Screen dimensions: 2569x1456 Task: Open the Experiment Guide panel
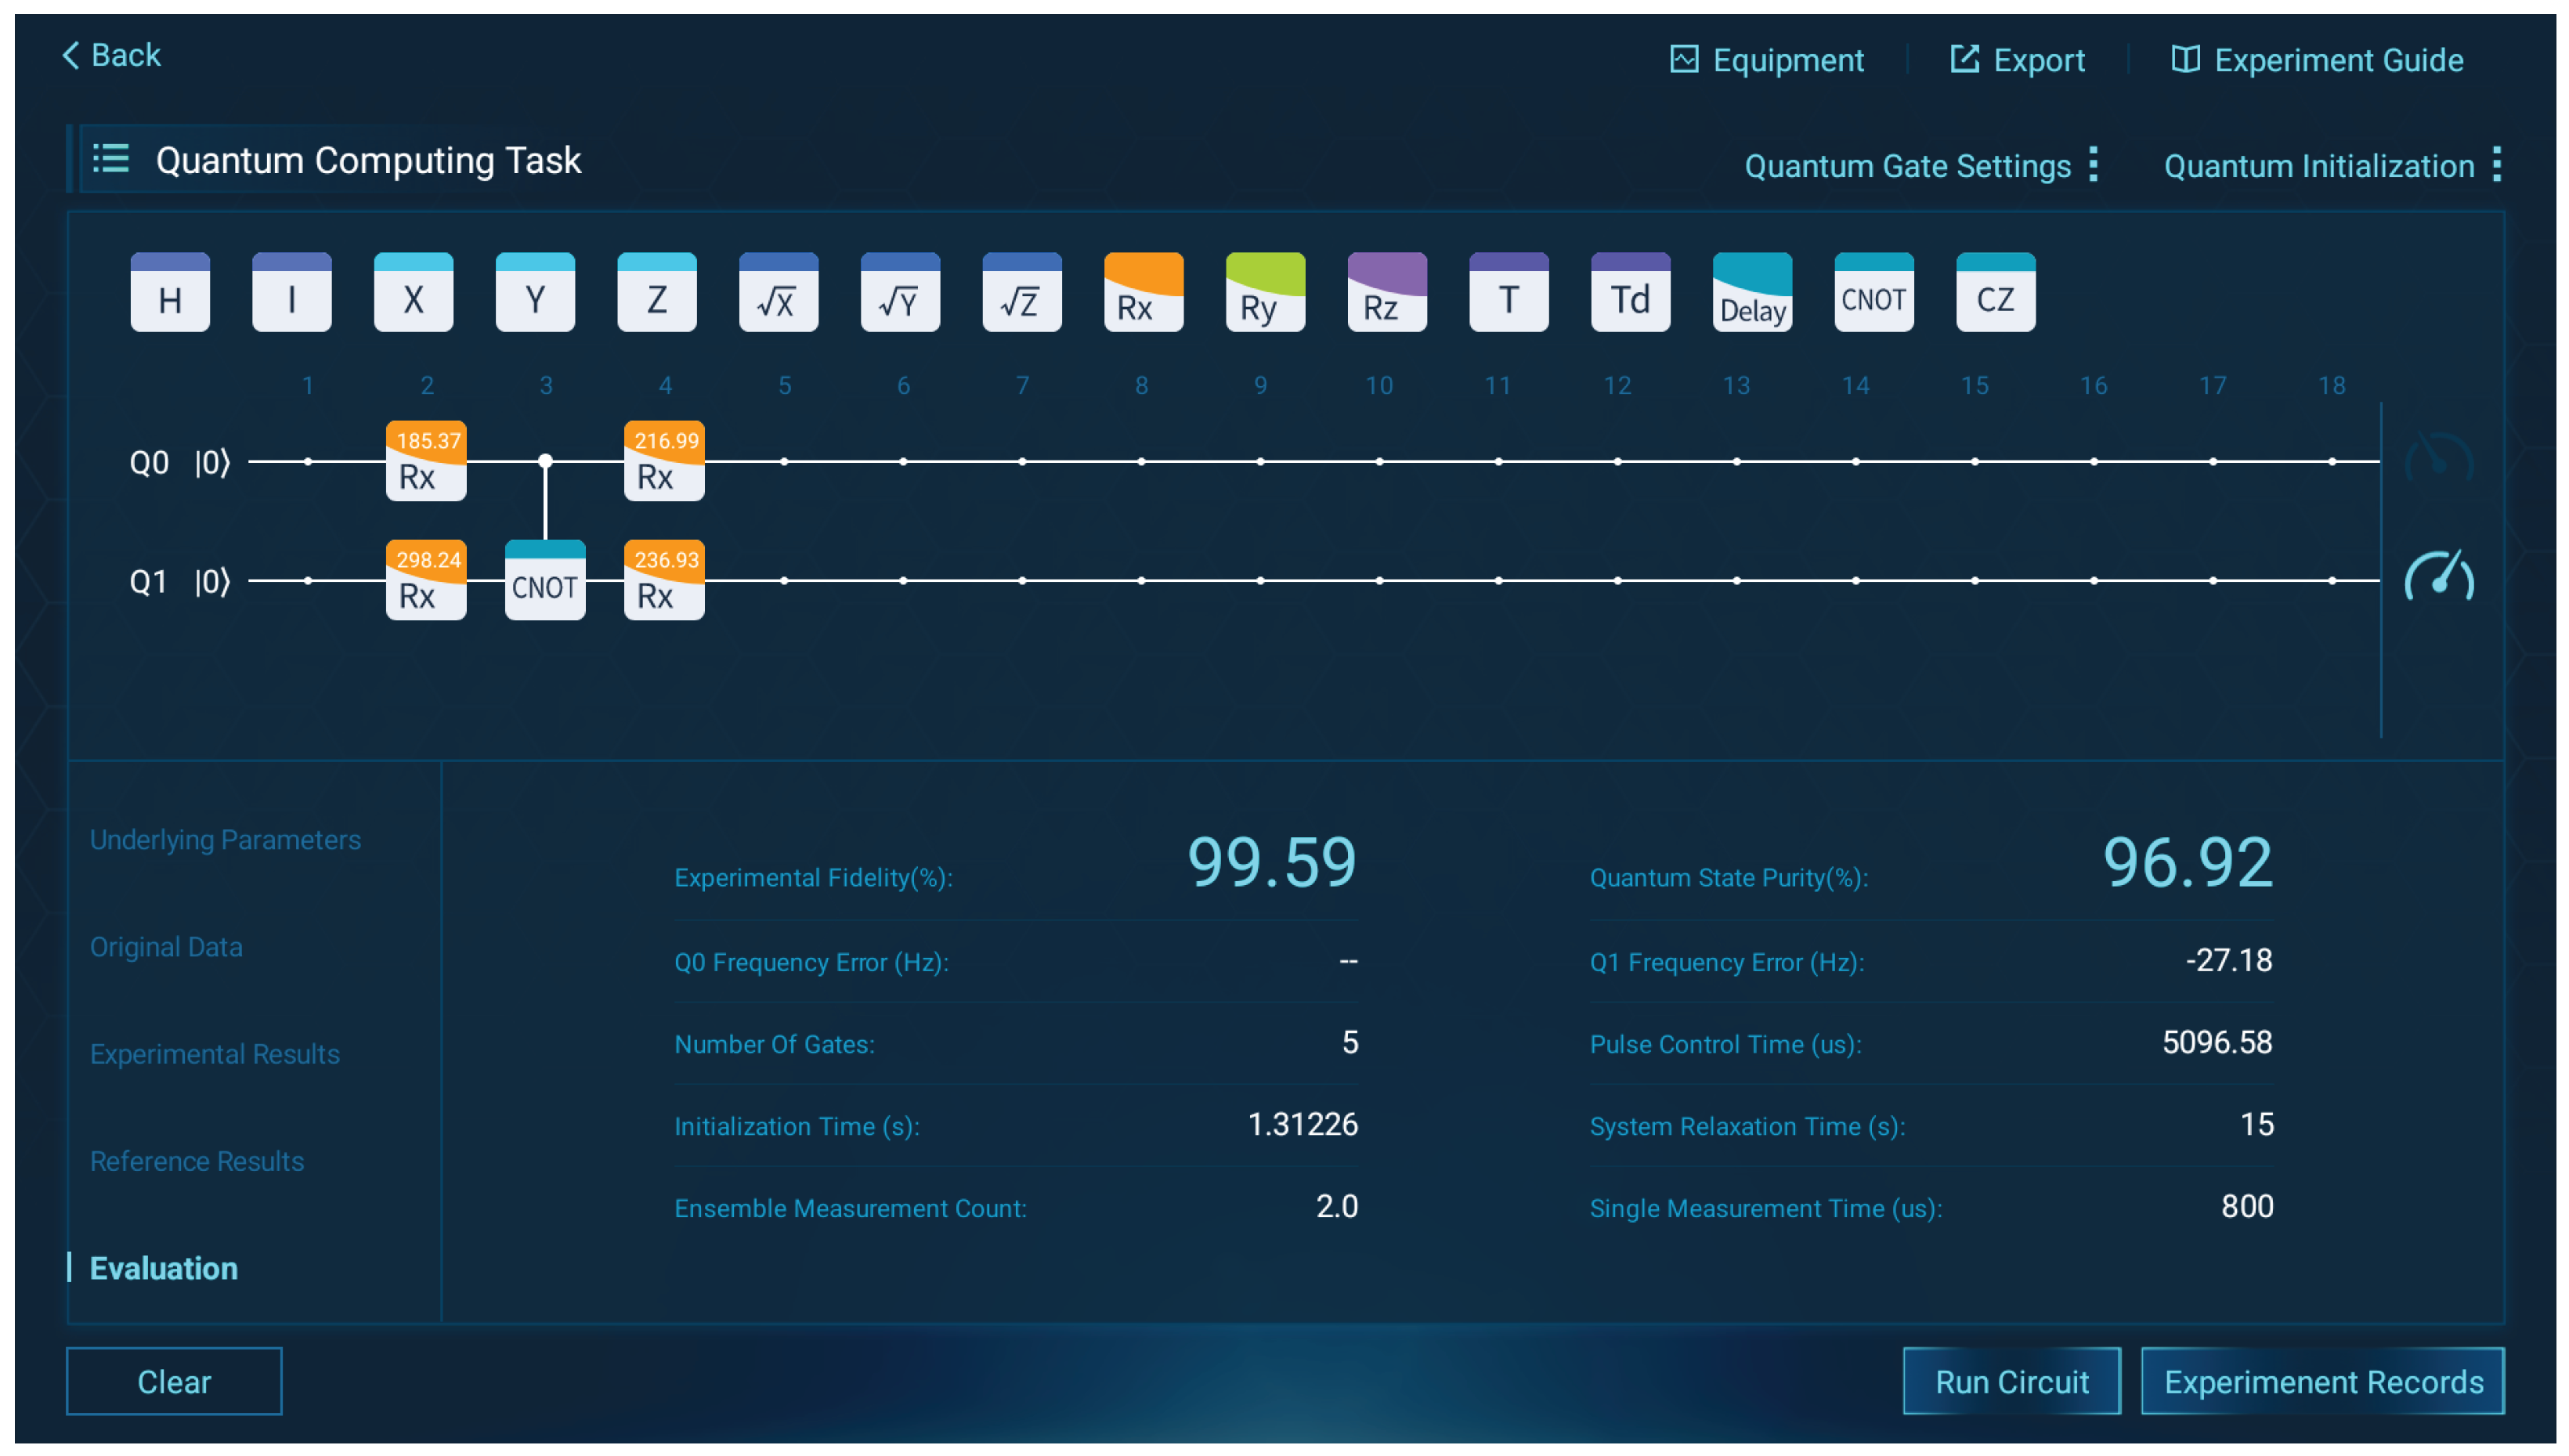click(x=2317, y=60)
